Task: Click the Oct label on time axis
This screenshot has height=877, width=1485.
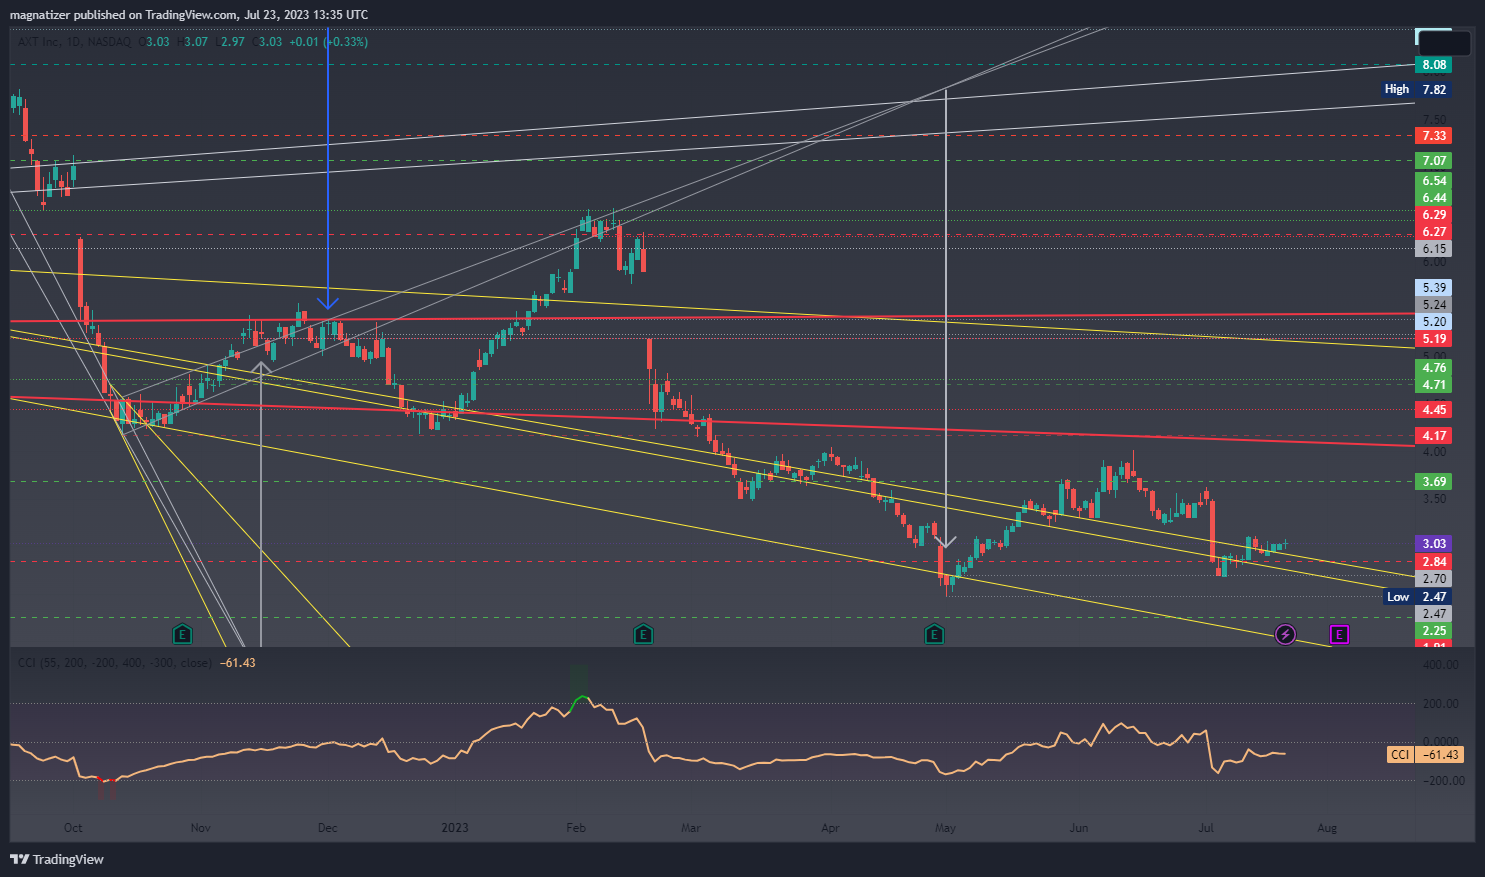Action: 73,828
